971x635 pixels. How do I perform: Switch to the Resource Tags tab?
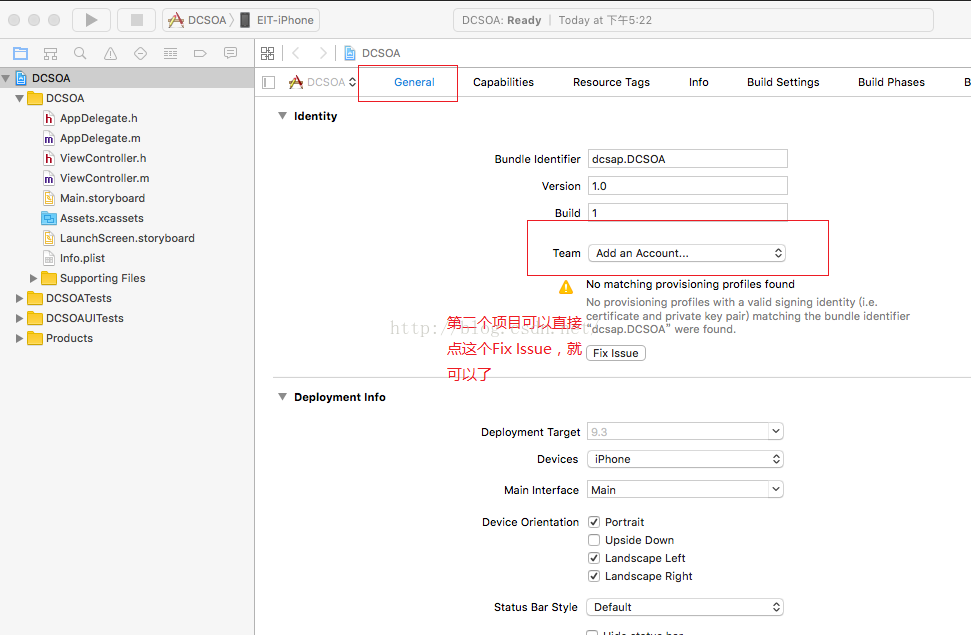611,82
